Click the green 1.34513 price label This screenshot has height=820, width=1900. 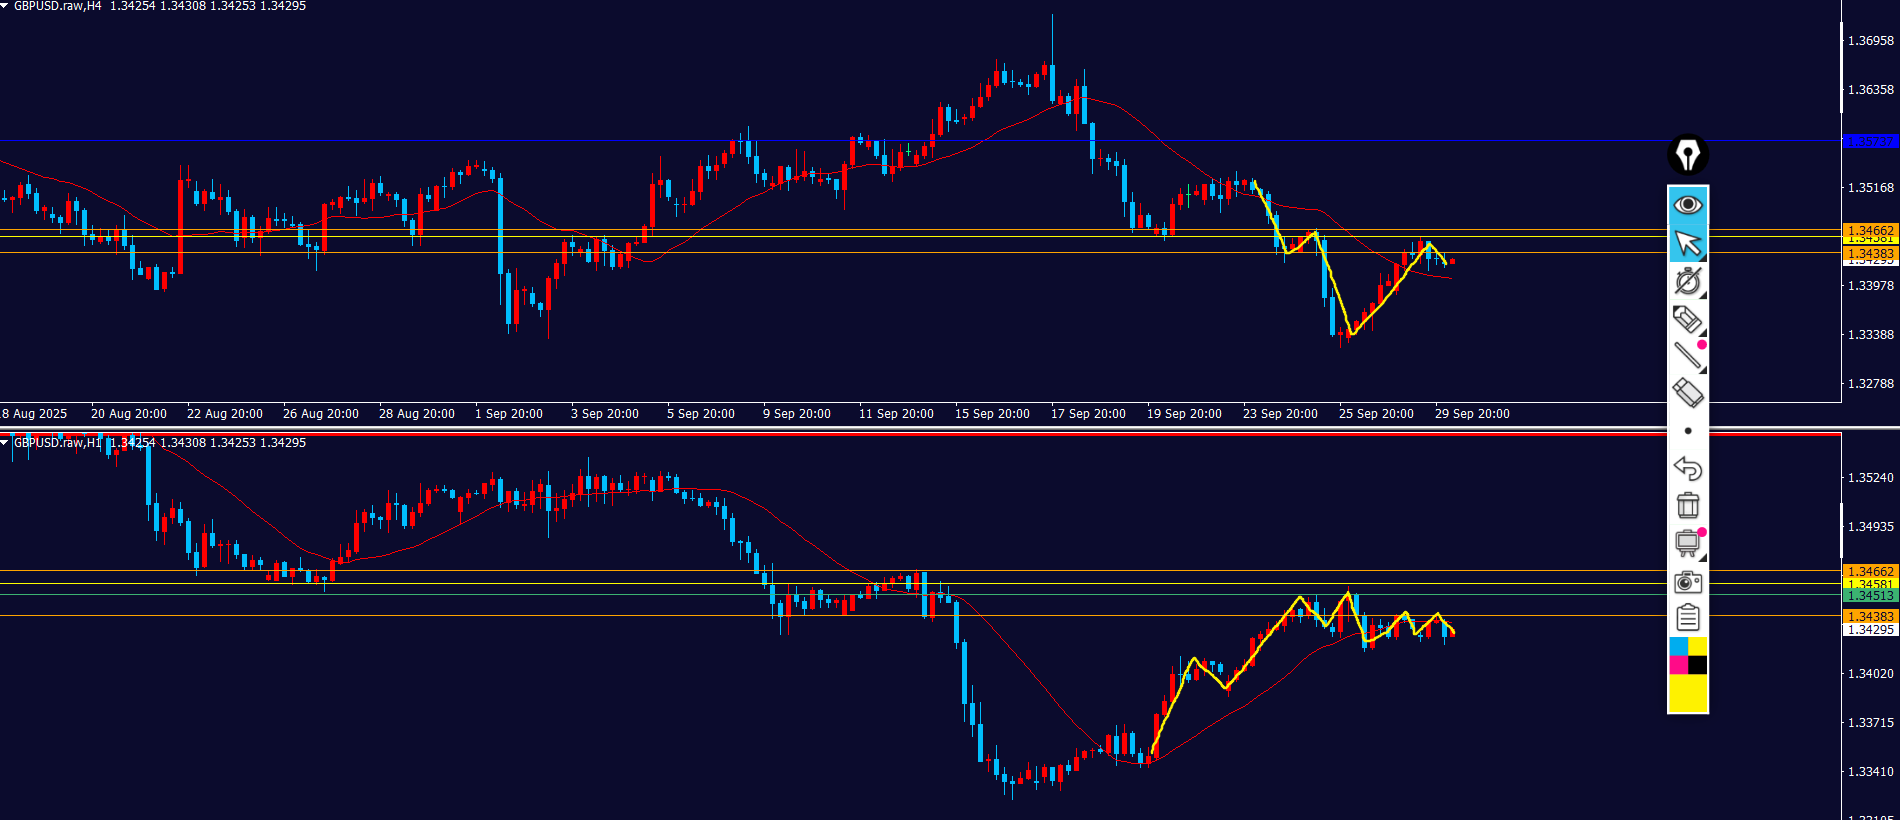click(1869, 596)
